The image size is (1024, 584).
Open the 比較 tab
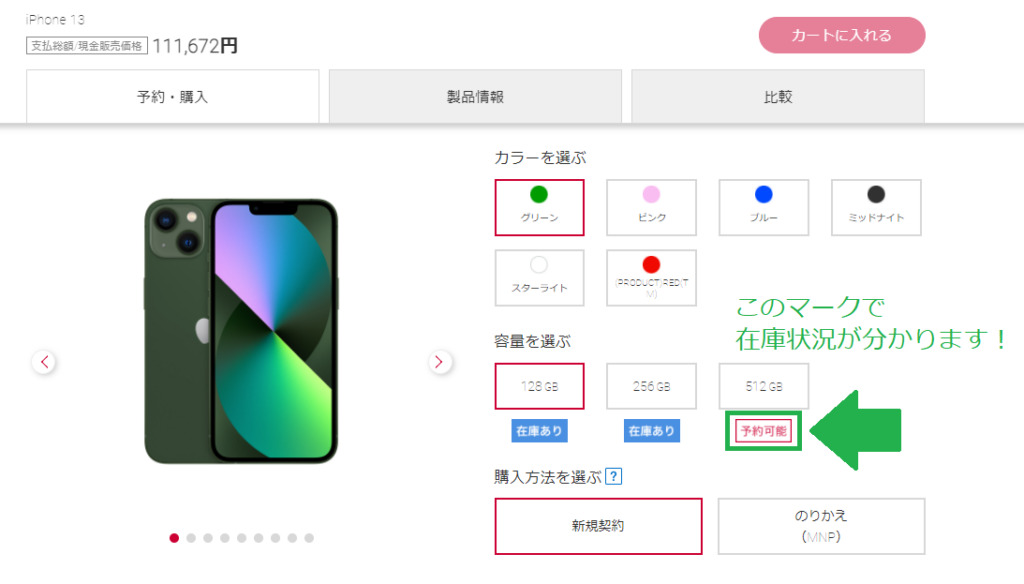tap(778, 97)
